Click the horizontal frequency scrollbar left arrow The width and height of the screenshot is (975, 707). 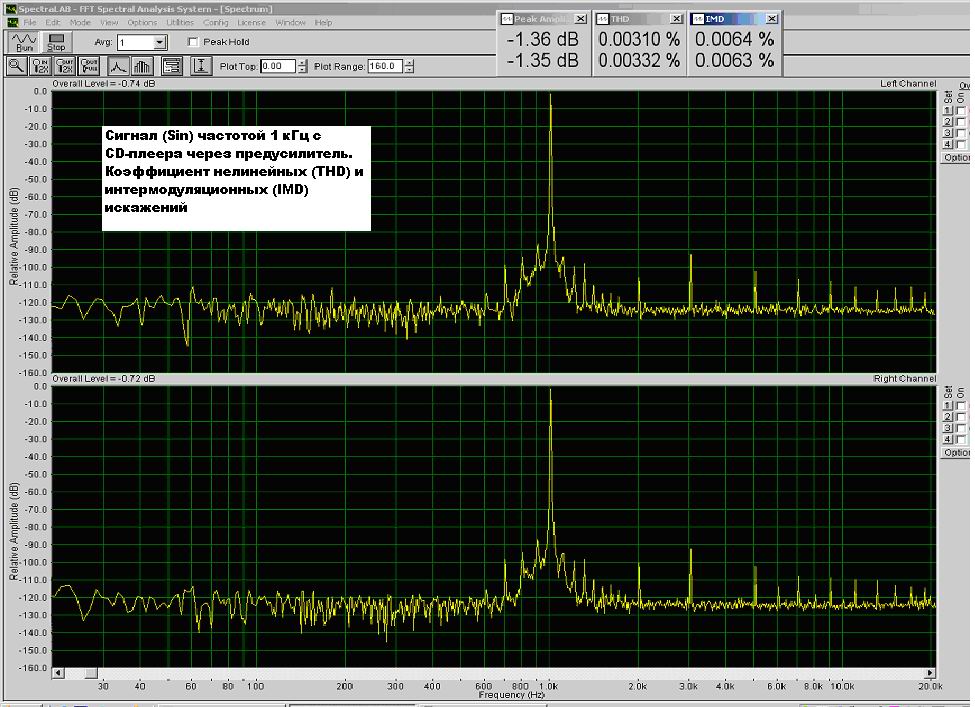pos(59,673)
